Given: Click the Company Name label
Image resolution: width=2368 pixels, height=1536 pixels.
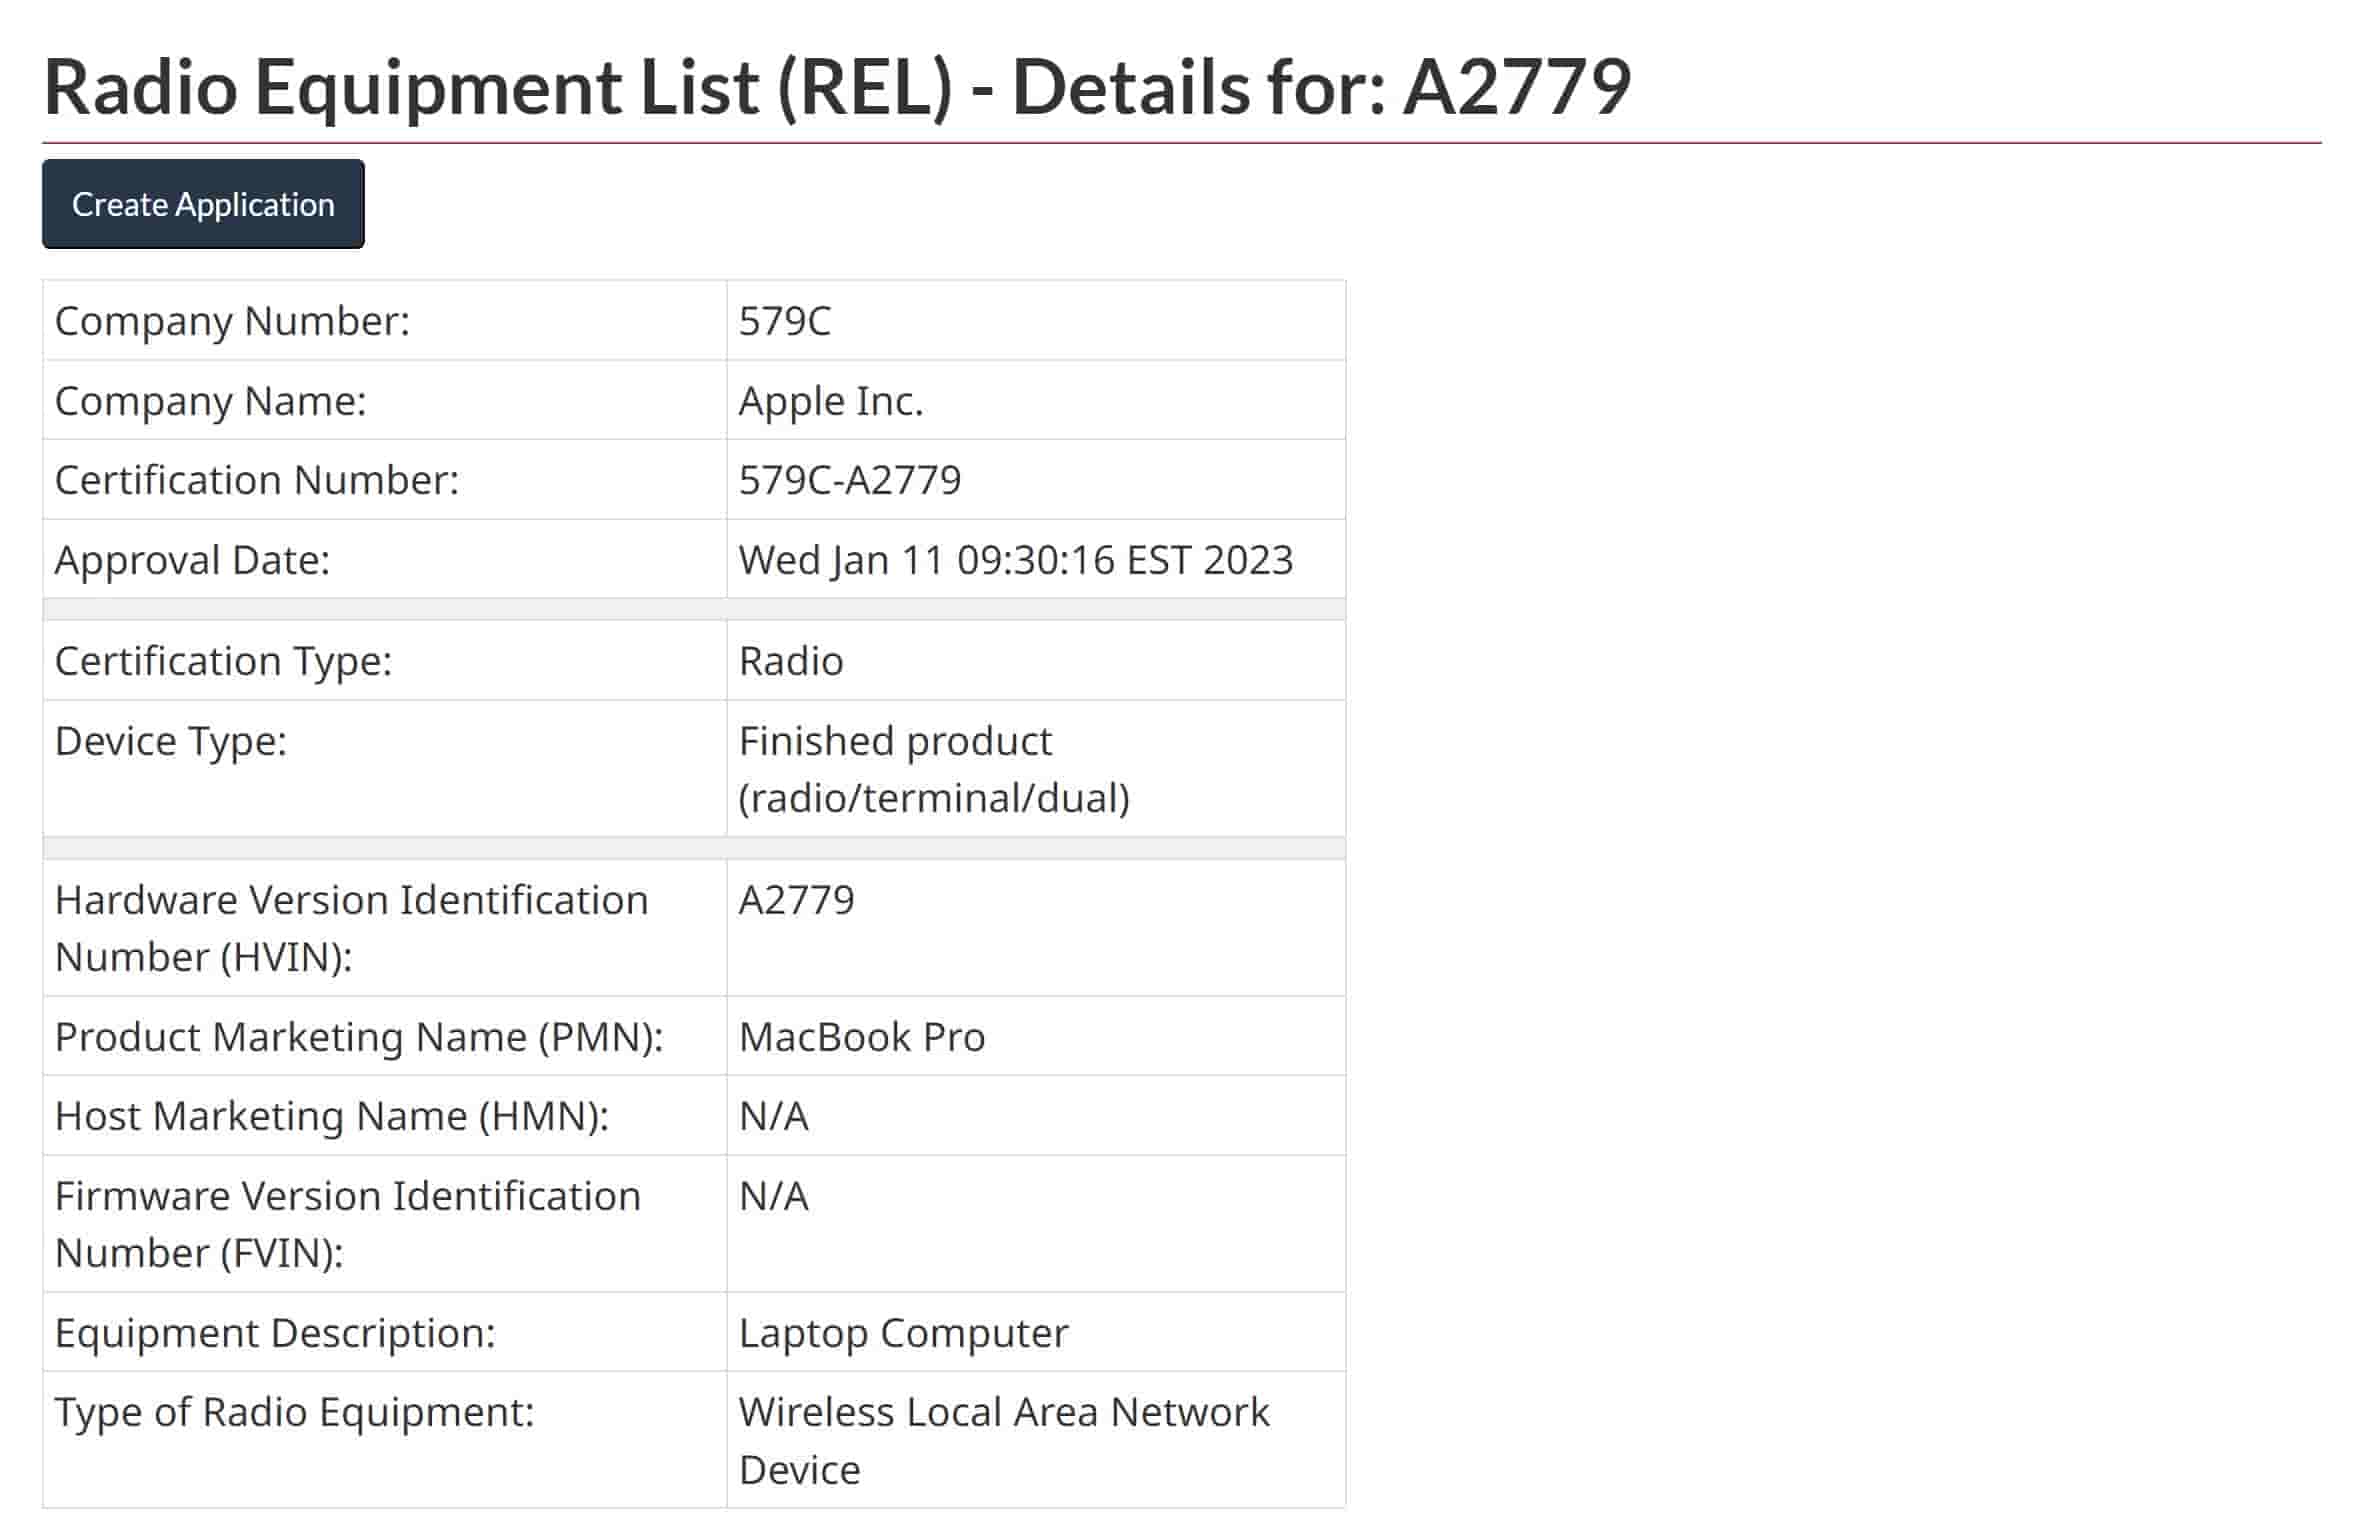Looking at the screenshot, I should point(210,401).
